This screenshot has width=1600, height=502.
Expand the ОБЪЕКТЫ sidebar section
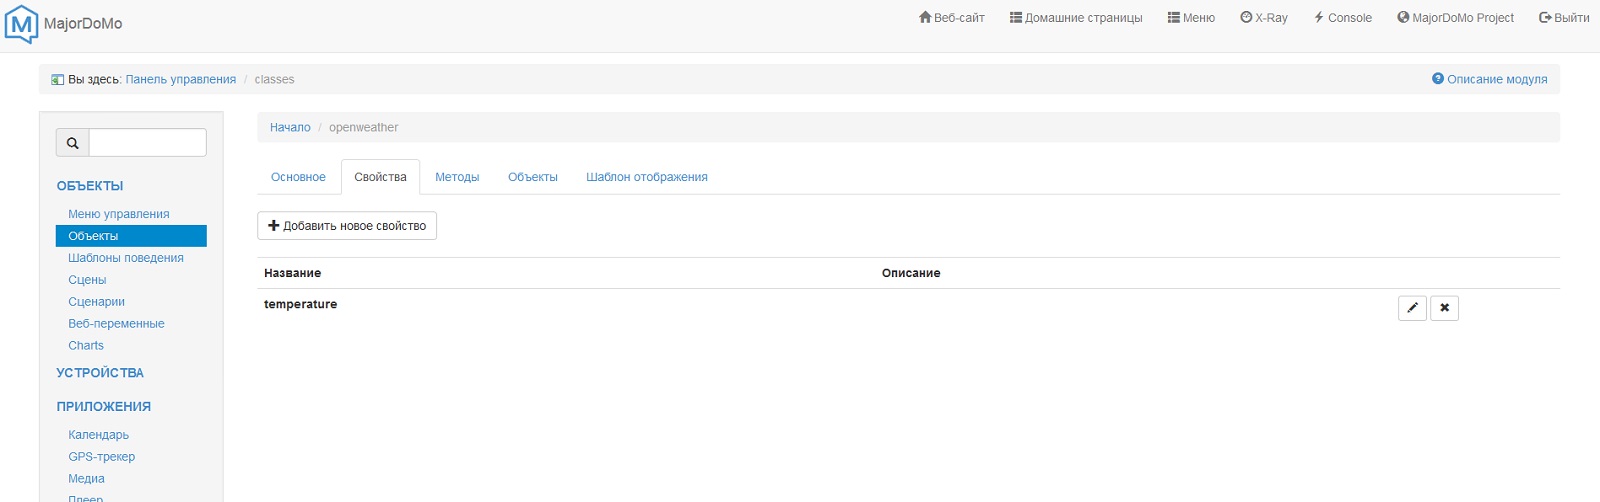(90, 186)
